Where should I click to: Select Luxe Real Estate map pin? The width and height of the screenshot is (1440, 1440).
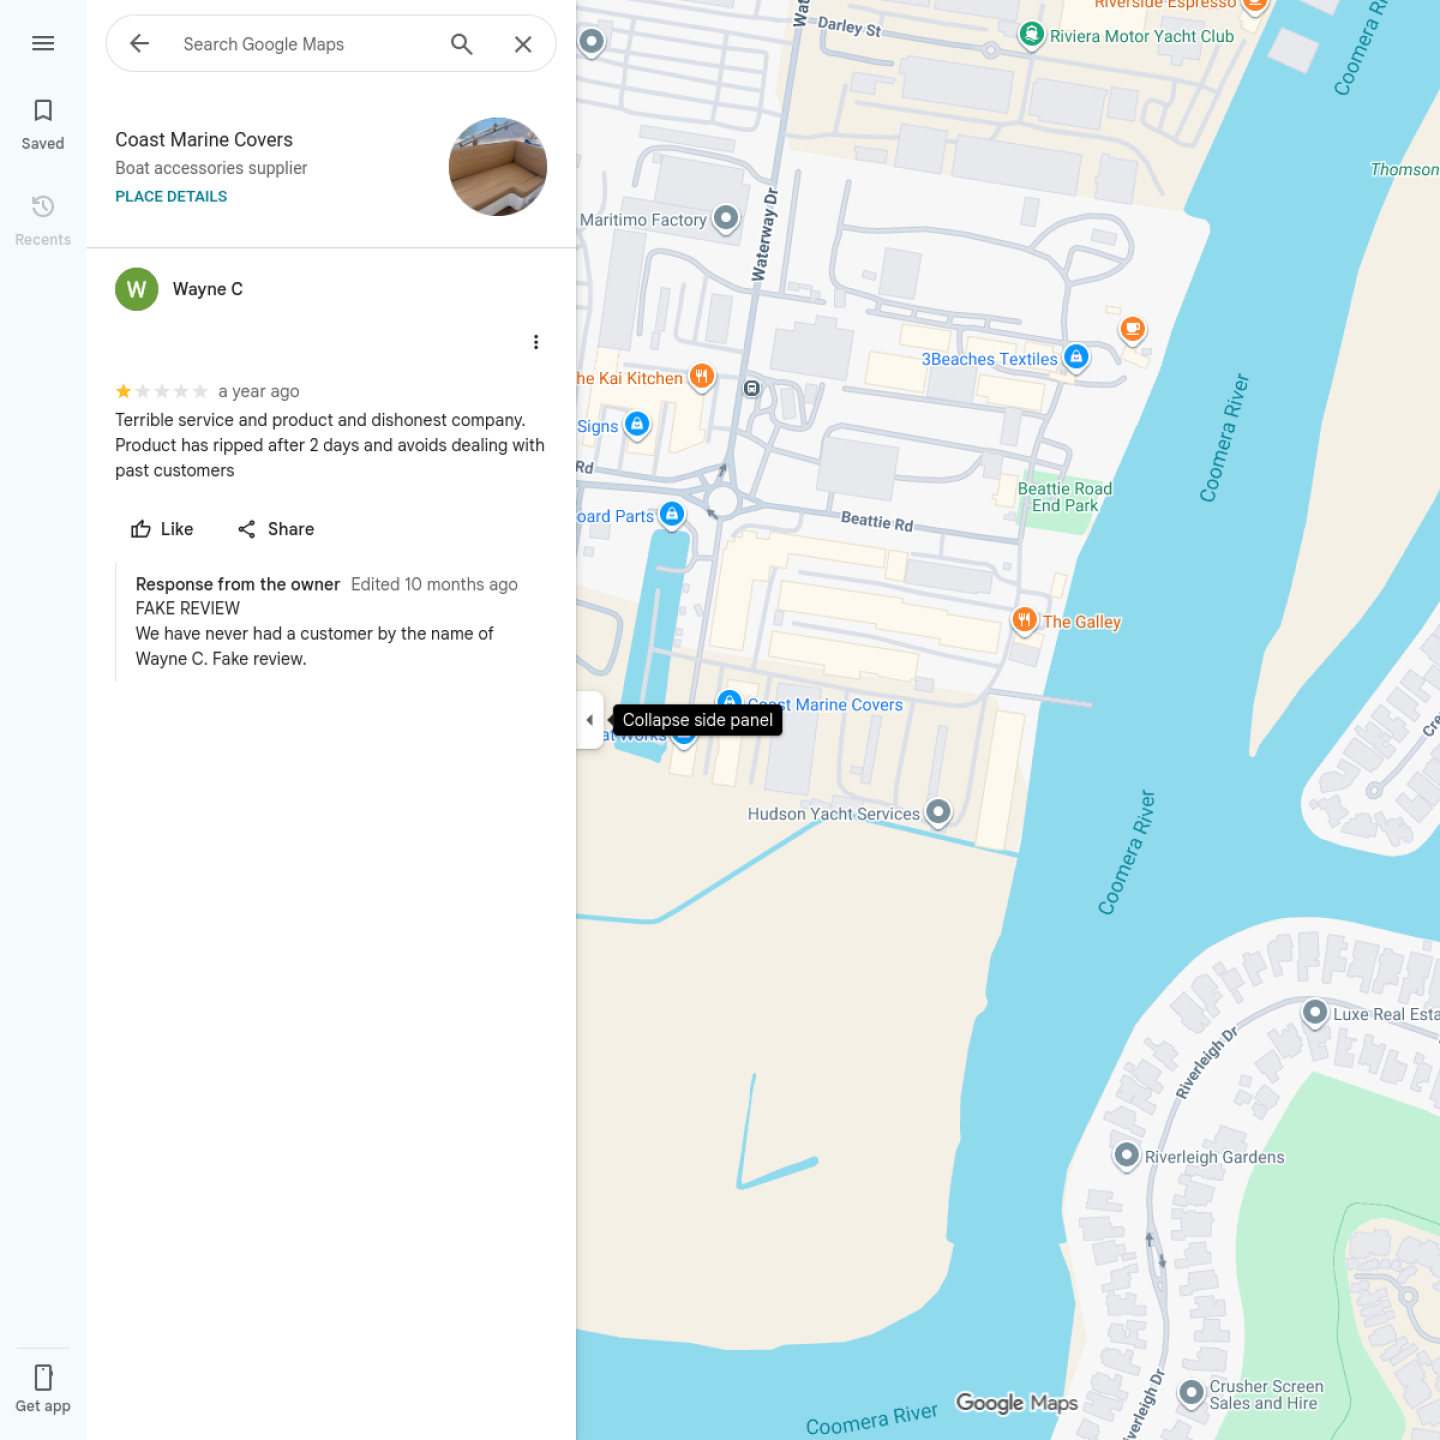point(1315,1013)
